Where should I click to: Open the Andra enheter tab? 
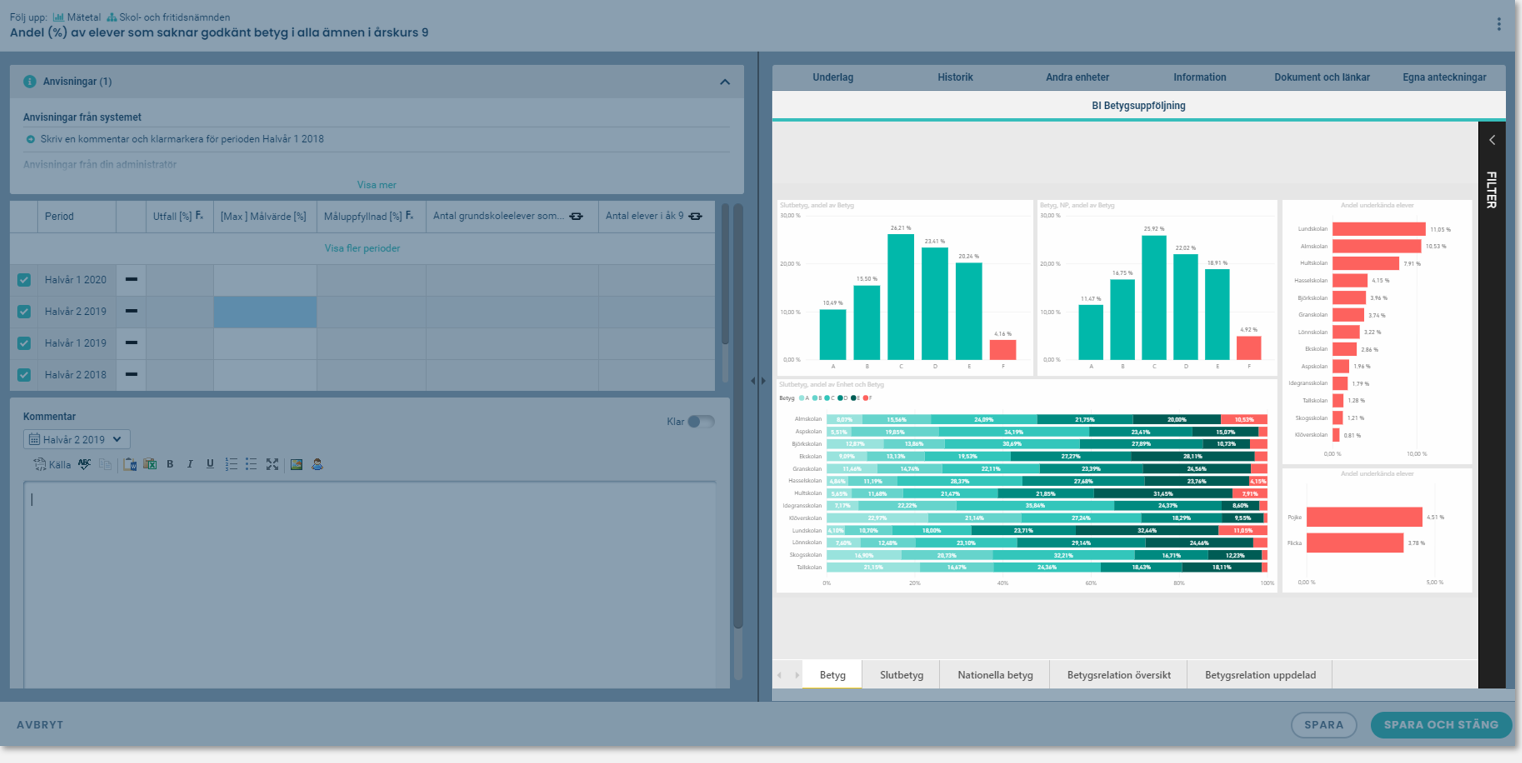click(1077, 77)
